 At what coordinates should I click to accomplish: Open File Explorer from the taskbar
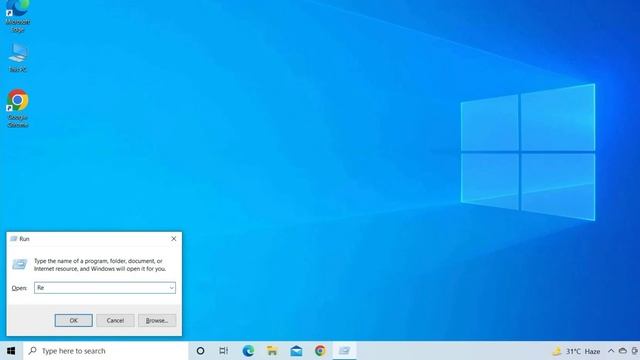pos(272,351)
